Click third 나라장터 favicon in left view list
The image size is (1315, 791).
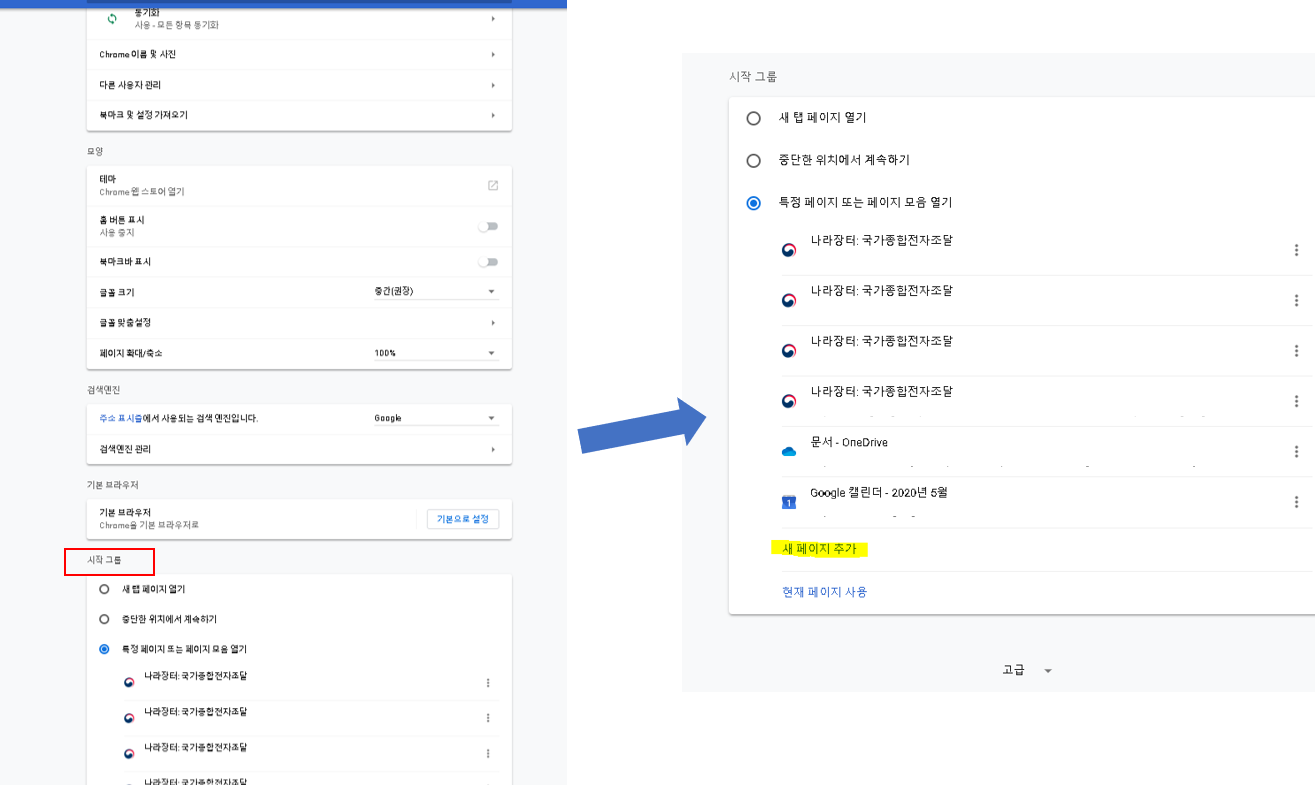(129, 754)
